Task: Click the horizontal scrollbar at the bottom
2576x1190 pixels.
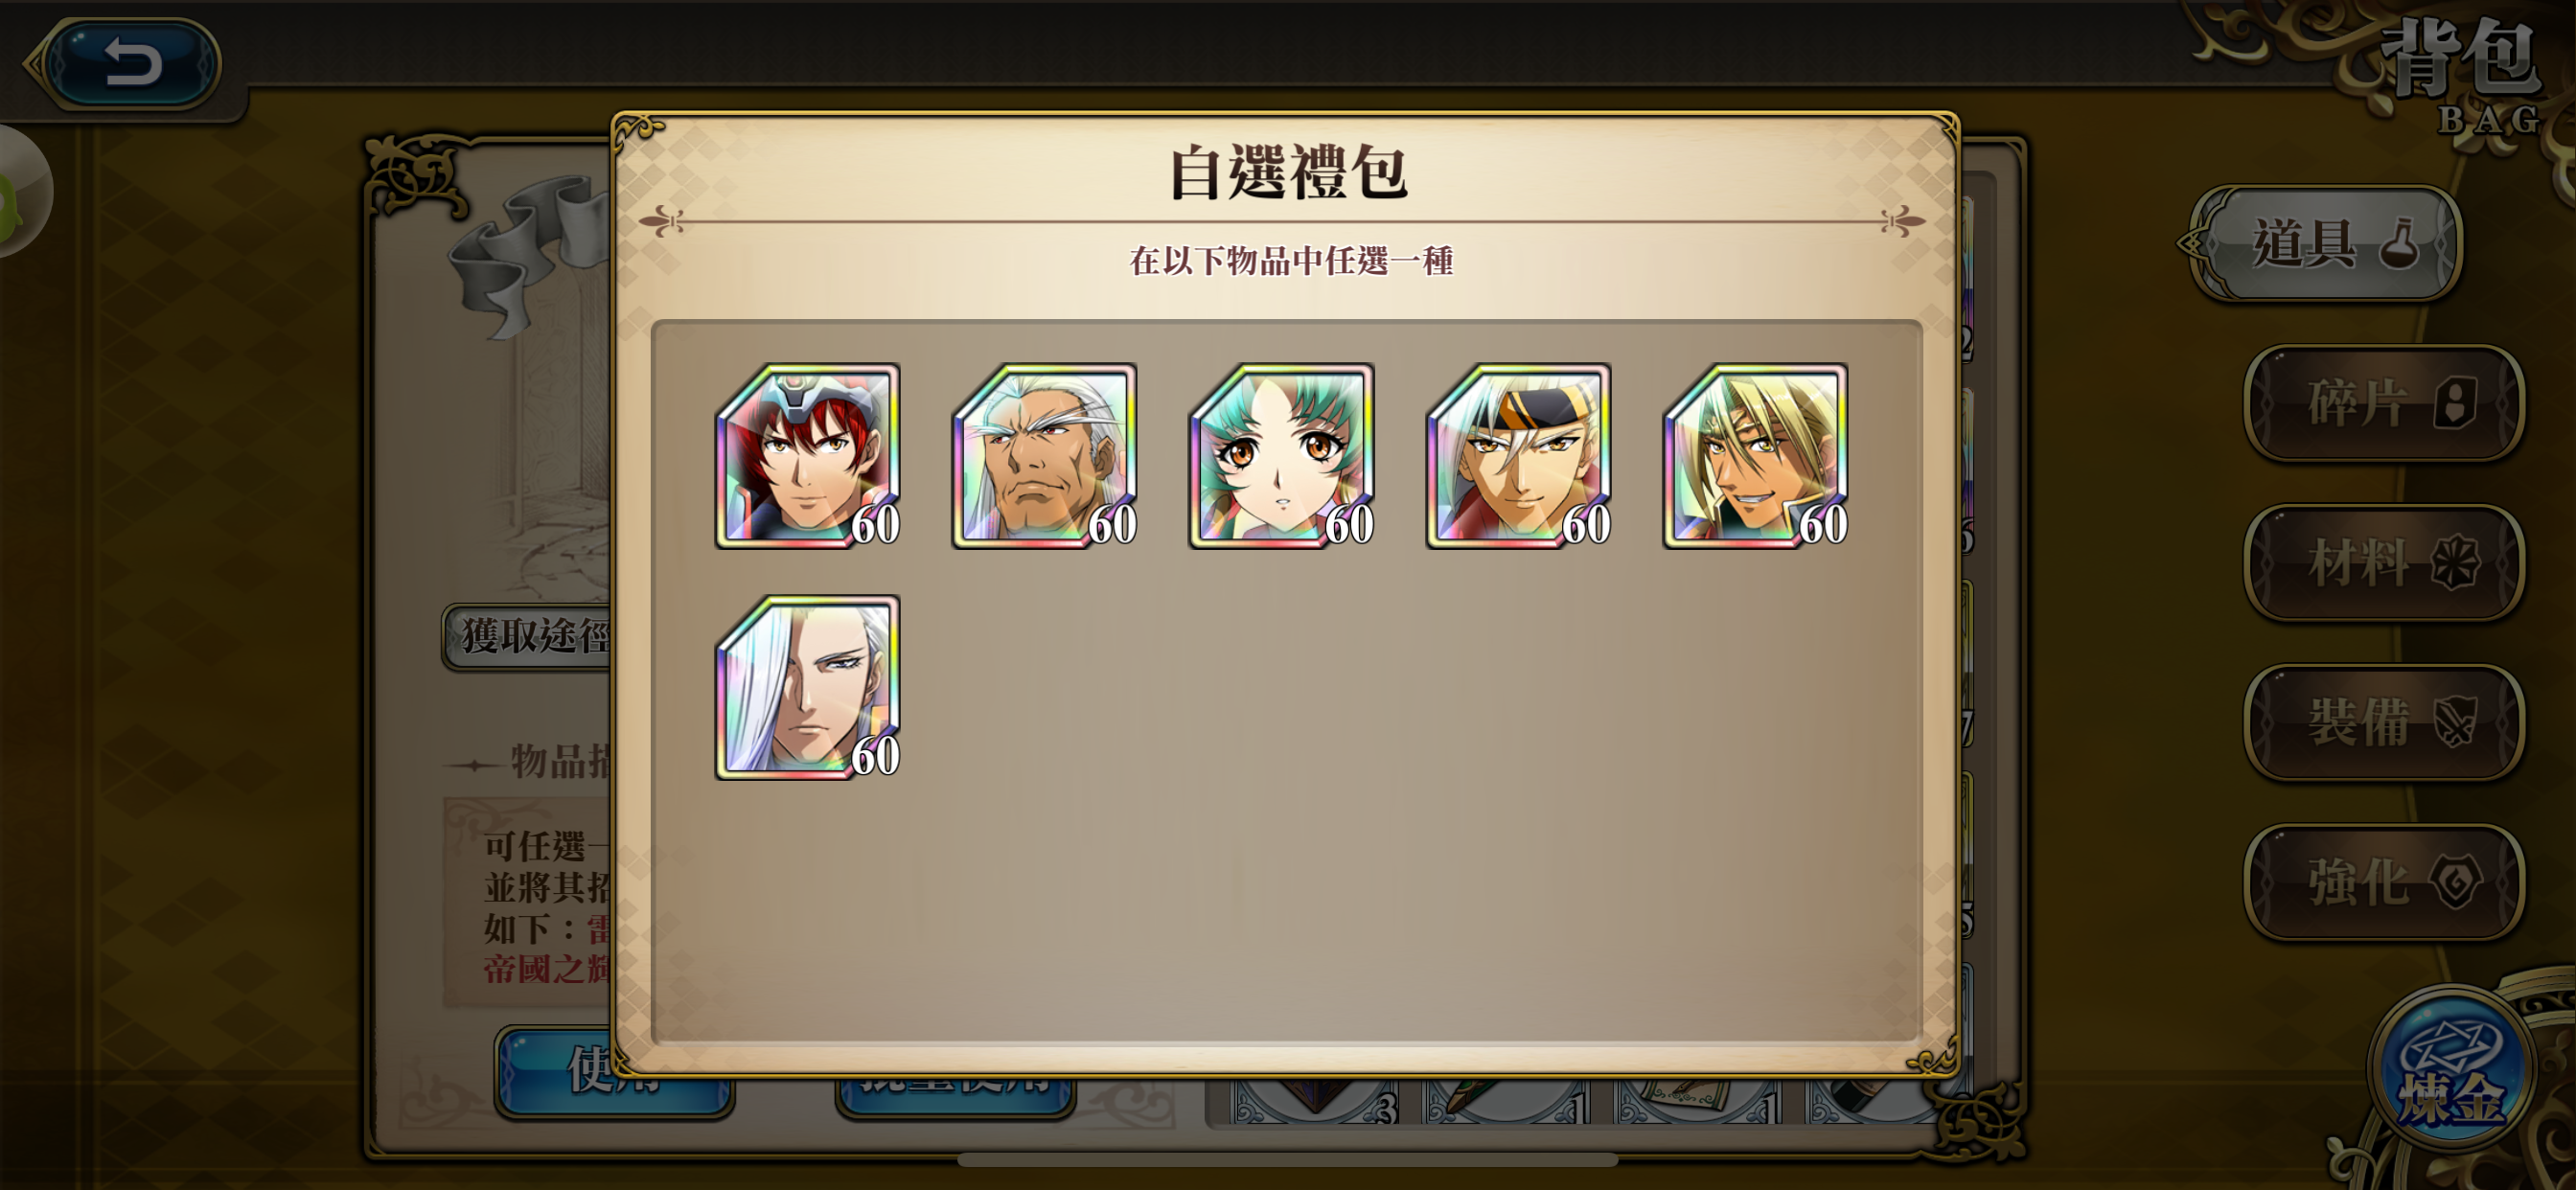Action: (1288, 1160)
